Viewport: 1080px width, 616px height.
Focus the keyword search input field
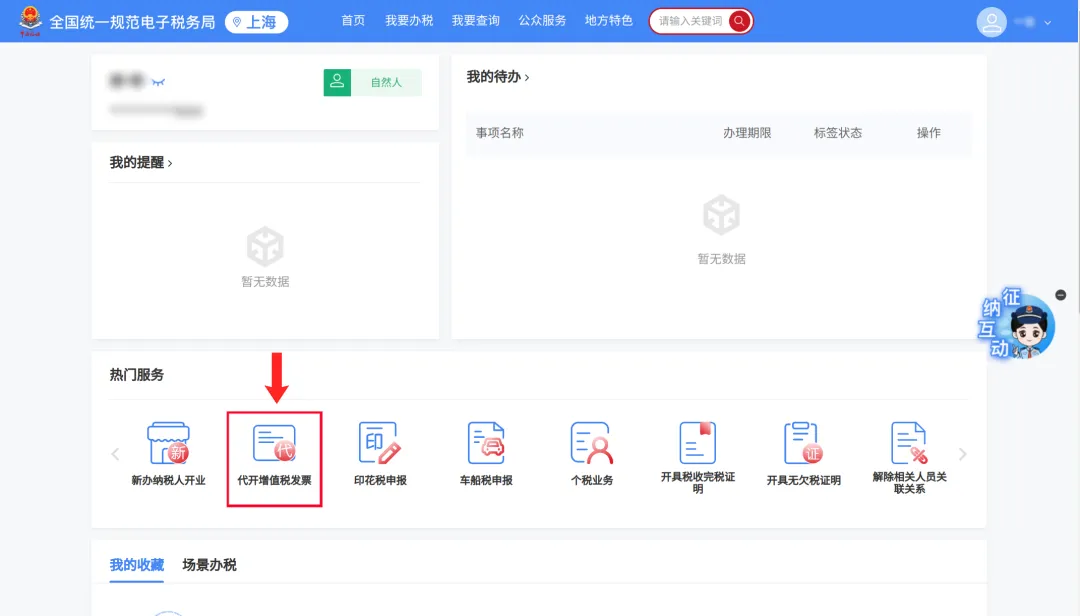pyautogui.click(x=690, y=21)
